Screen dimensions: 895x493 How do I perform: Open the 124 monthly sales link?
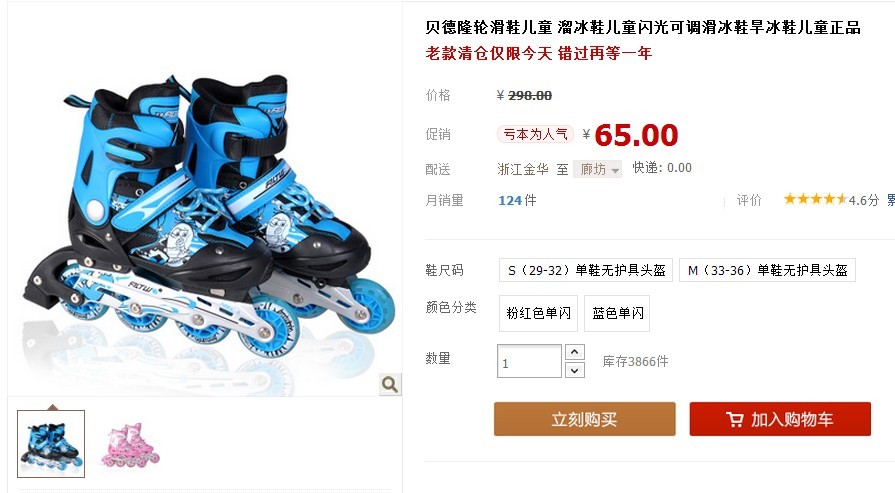click(510, 200)
